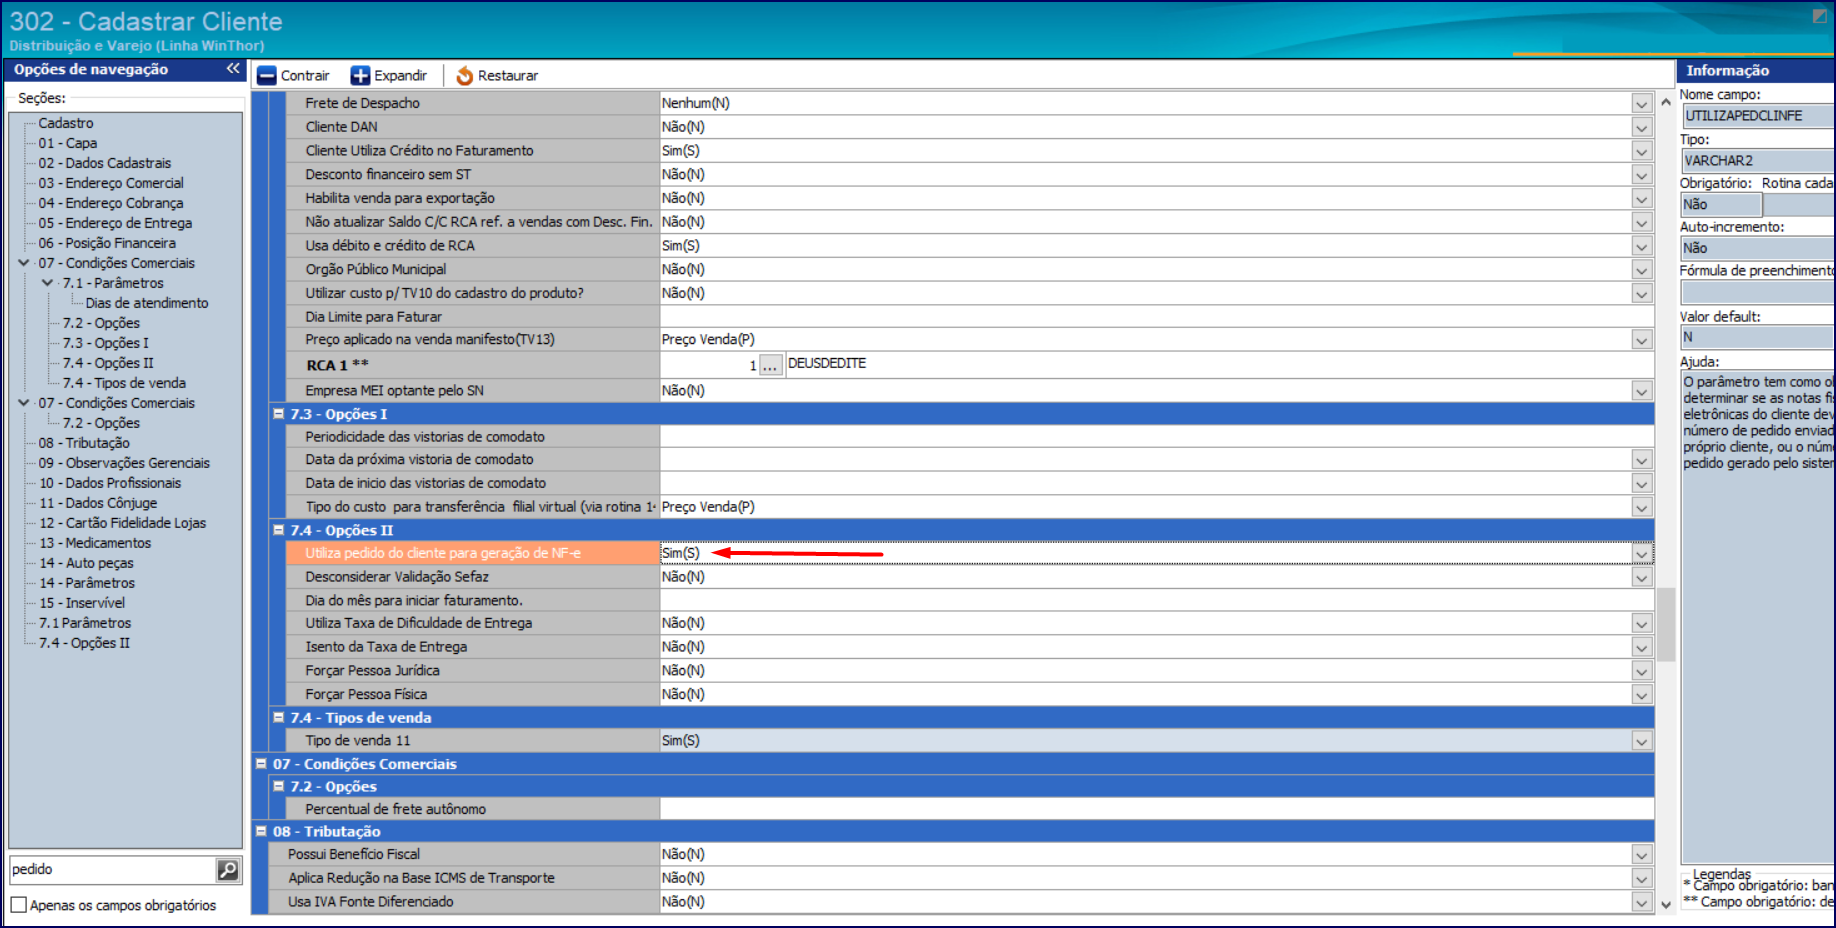This screenshot has width=1836, height=928.
Task: Collapse the navigation options panel chevron
Action: tap(233, 69)
